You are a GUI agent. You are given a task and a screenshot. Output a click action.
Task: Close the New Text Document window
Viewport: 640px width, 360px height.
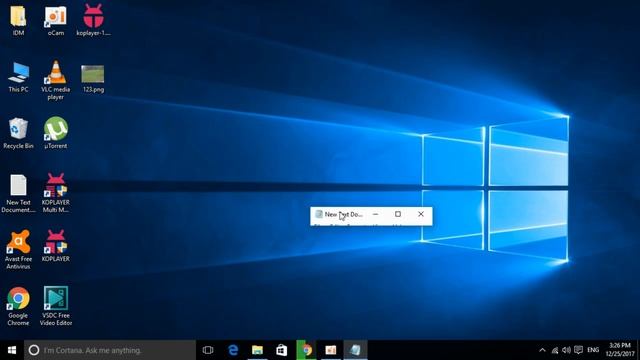[x=421, y=214]
